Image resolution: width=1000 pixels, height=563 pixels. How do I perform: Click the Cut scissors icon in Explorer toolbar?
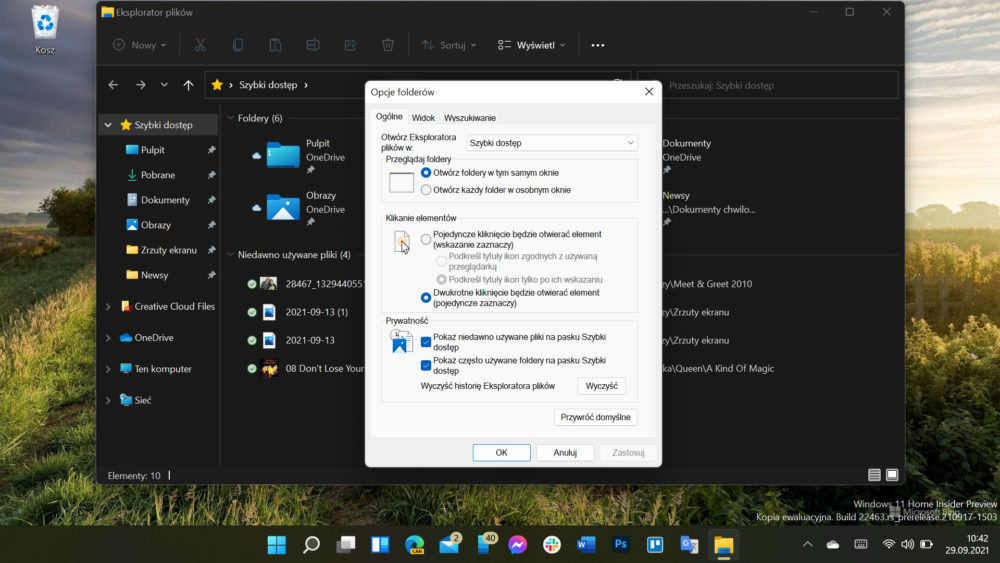200,45
